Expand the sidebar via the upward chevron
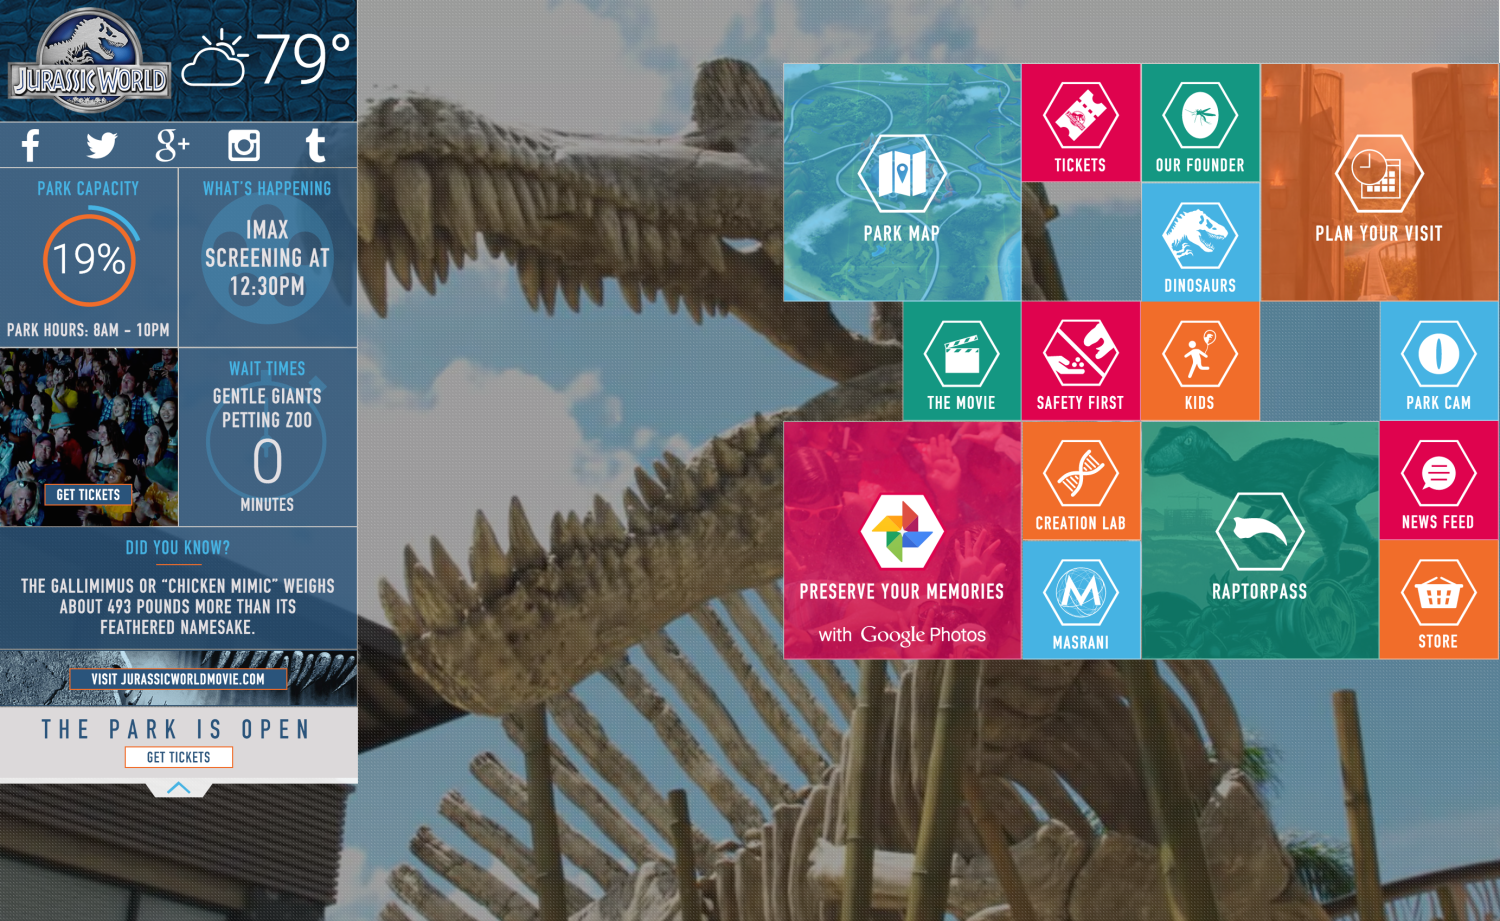1500x921 pixels. [x=179, y=788]
